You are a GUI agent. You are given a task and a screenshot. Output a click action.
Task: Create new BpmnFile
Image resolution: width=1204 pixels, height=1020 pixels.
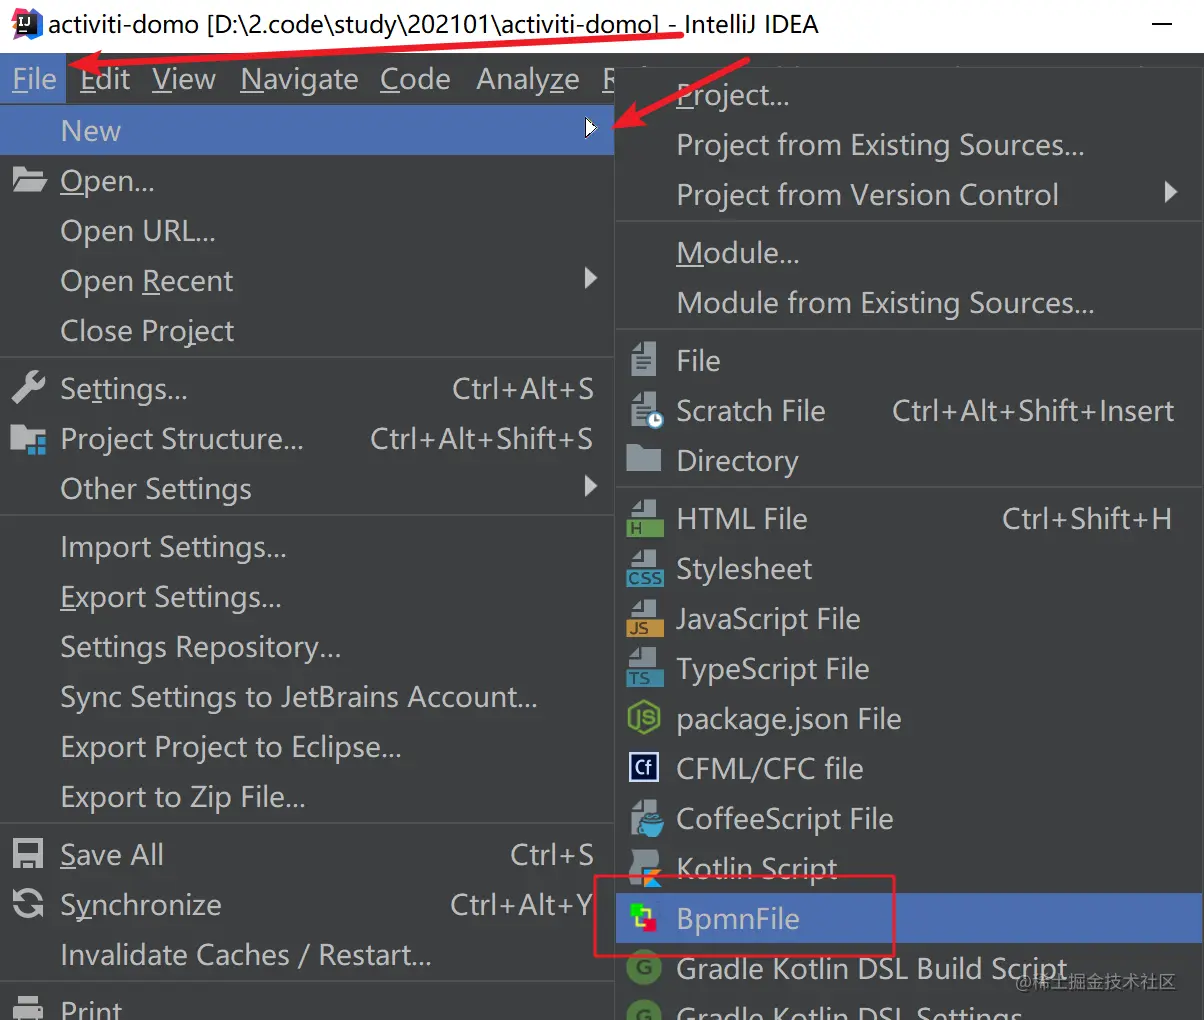[x=909, y=918]
